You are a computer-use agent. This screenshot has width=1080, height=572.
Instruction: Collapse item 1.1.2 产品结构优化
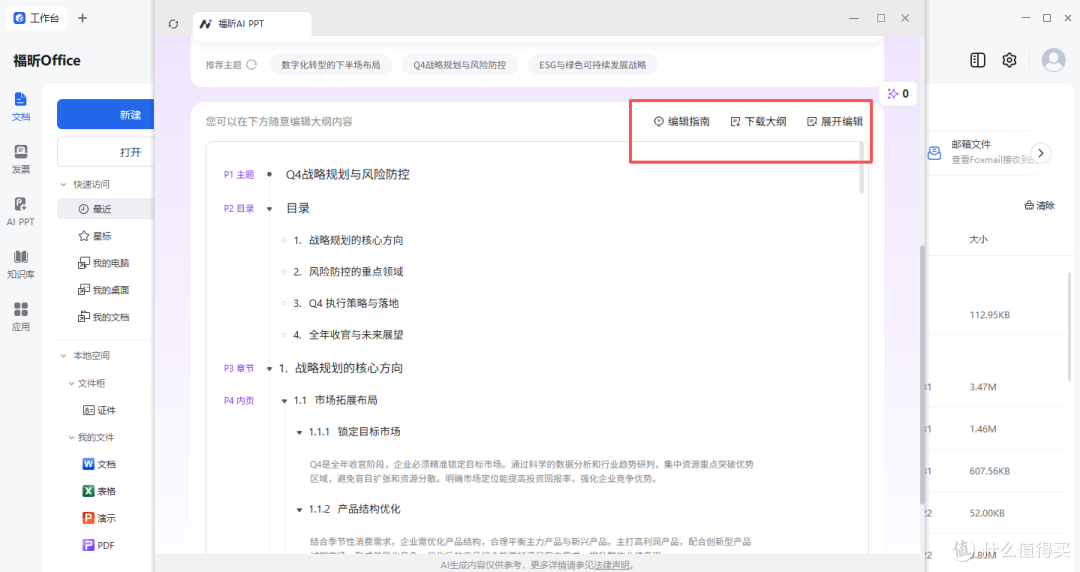pyautogui.click(x=299, y=509)
